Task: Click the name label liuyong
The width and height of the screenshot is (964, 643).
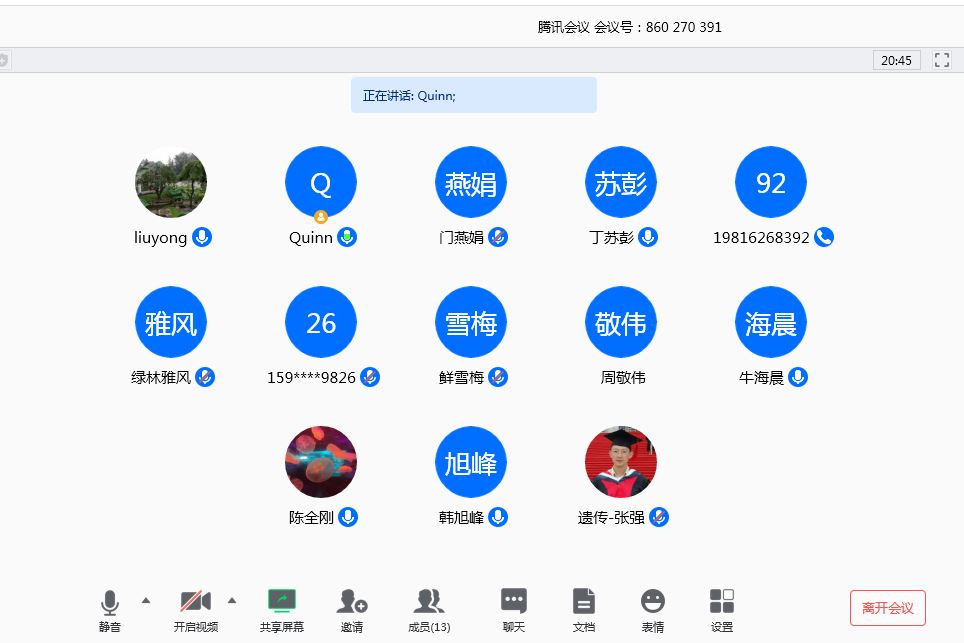Action: pyautogui.click(x=160, y=237)
